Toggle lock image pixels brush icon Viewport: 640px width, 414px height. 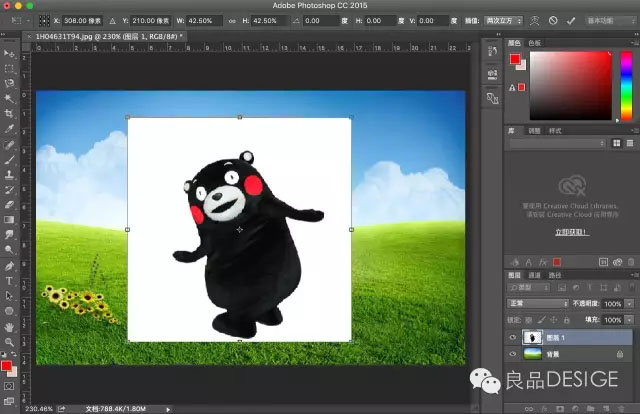click(x=541, y=320)
